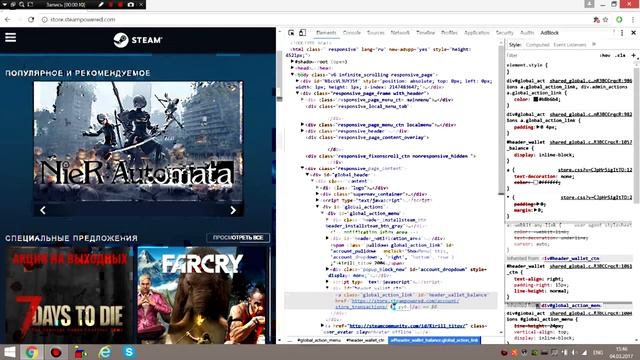
Task: Click the pencil icon in recorder bar
Action: [101, 4]
